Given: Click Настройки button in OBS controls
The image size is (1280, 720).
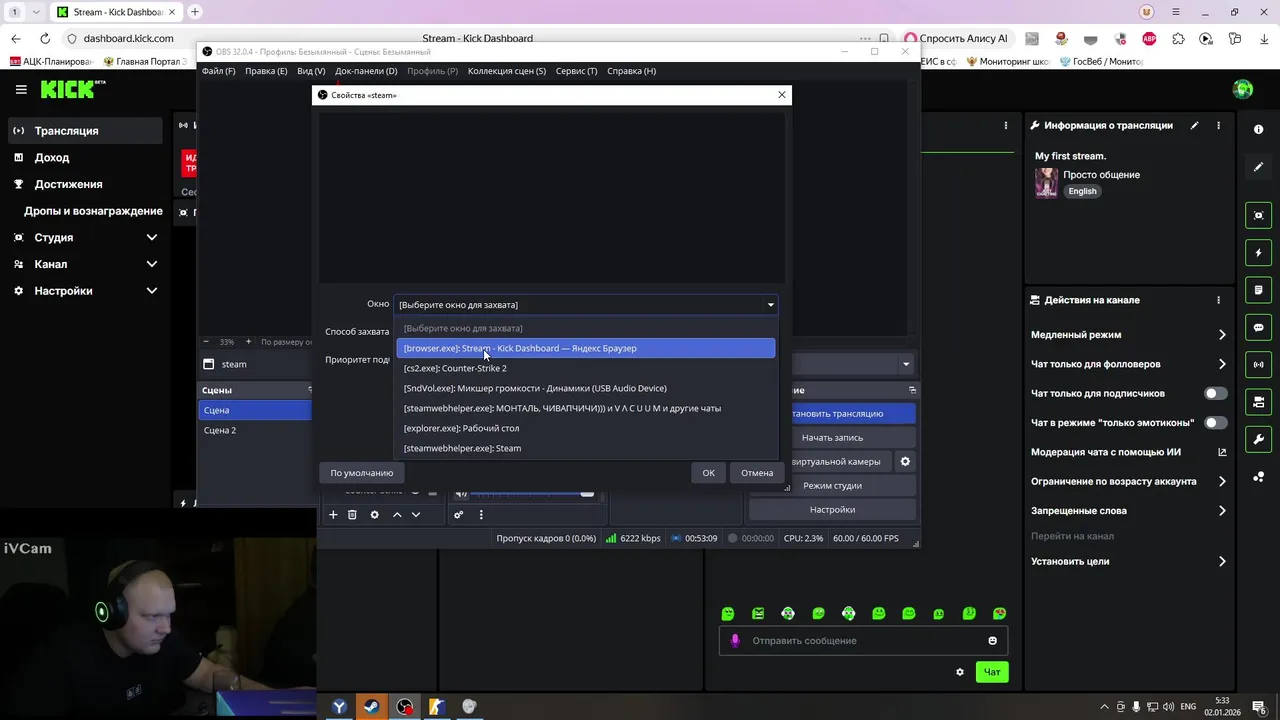Looking at the screenshot, I should (x=832, y=510).
